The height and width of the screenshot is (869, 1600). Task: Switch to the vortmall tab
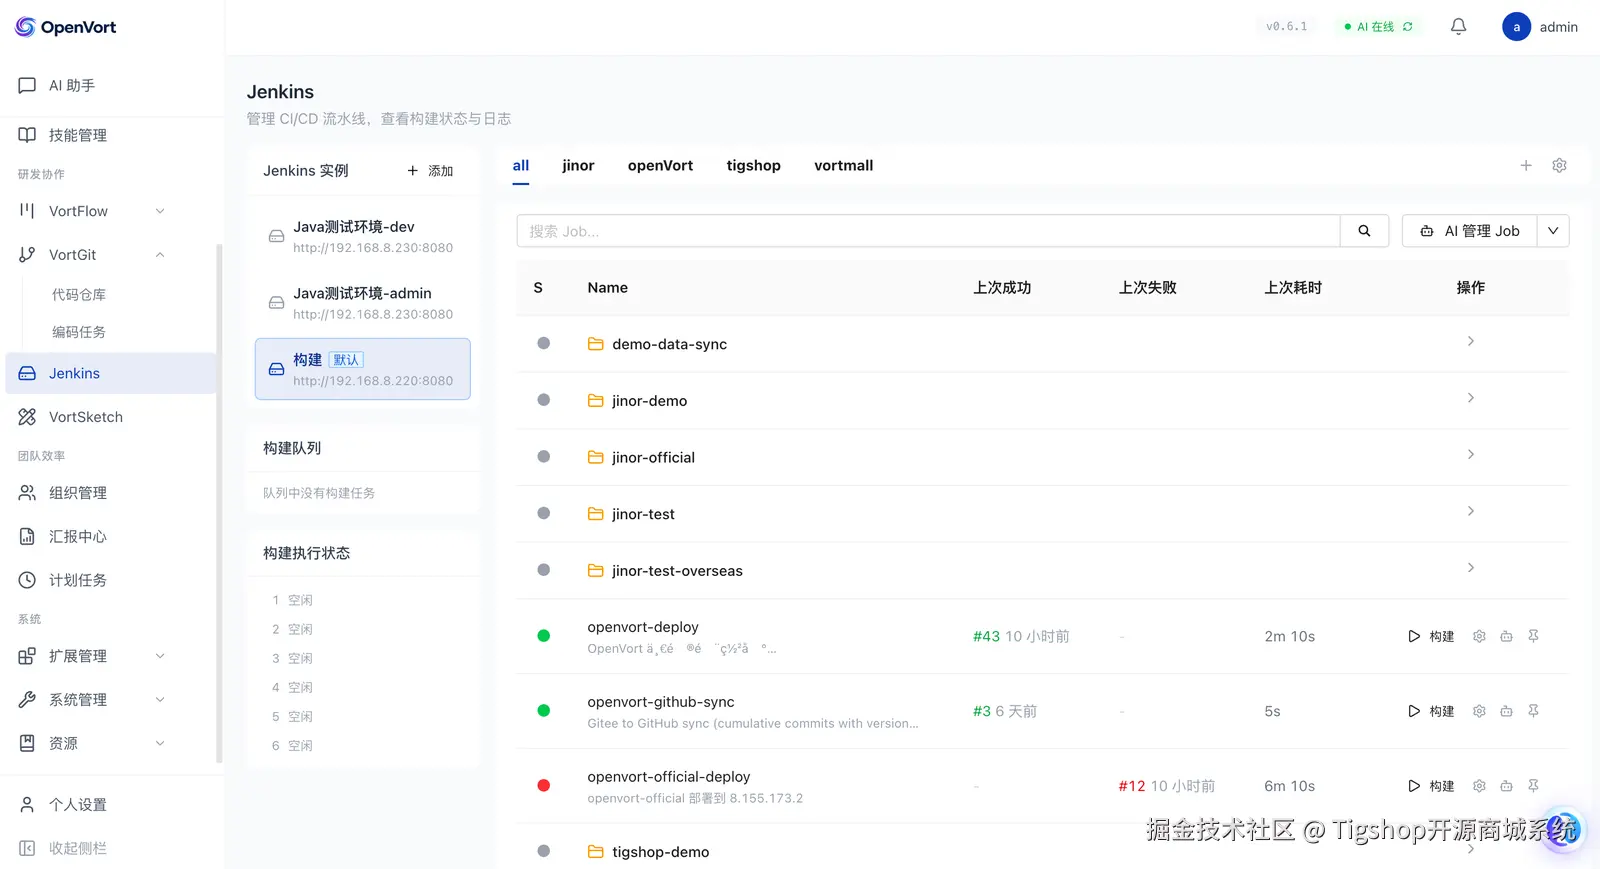tap(843, 166)
